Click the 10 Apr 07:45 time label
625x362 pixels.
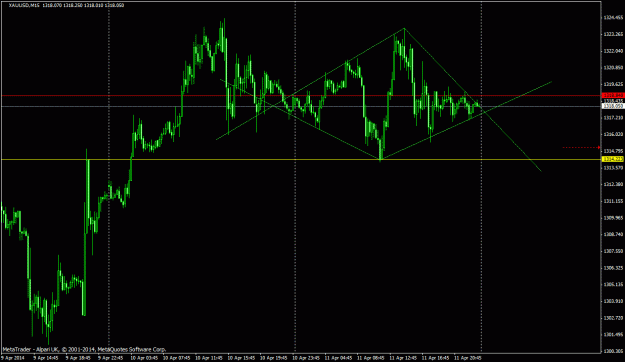point(177,358)
